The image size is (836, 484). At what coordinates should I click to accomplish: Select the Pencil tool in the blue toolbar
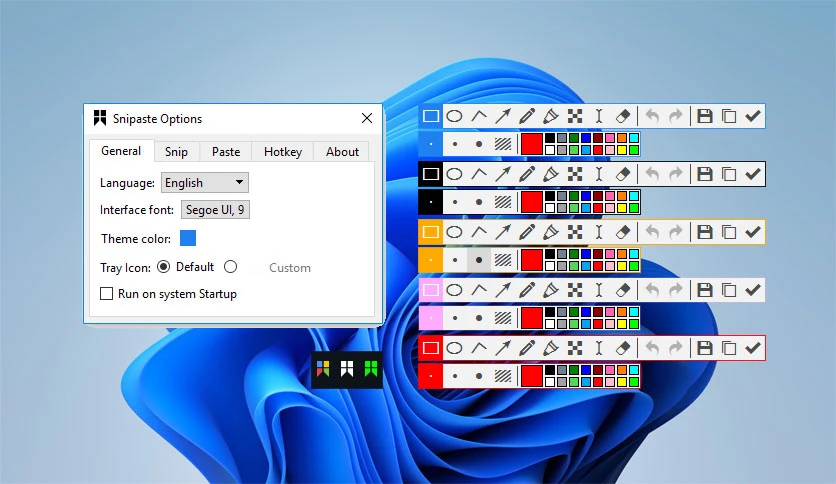pos(527,116)
